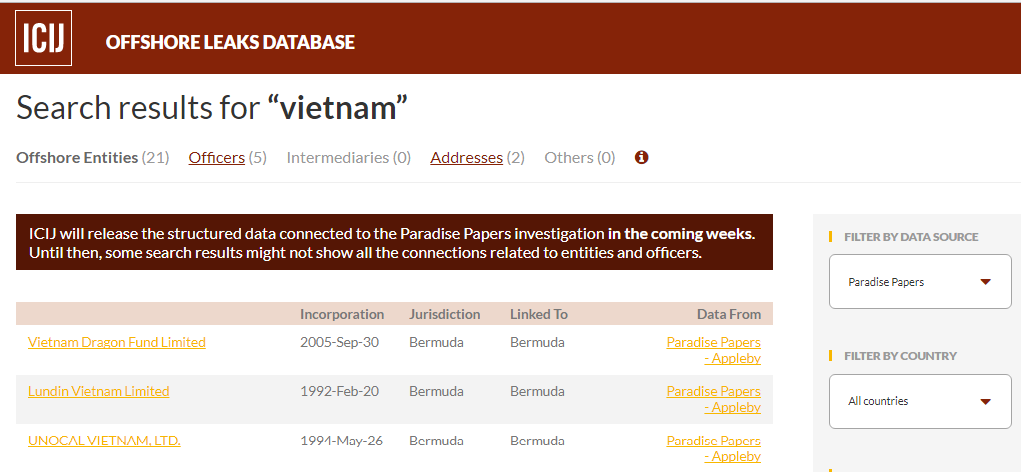Switch to the Intermediaries tab
Image resolution: width=1021 pixels, height=472 pixels.
(348, 158)
